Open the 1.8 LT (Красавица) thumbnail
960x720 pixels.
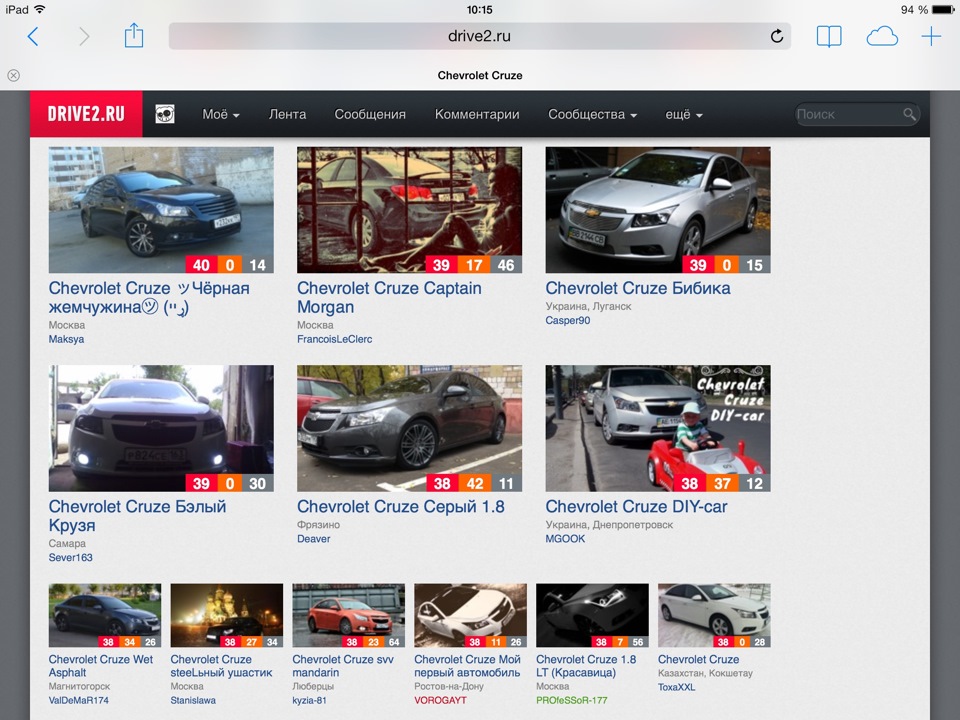coord(592,615)
